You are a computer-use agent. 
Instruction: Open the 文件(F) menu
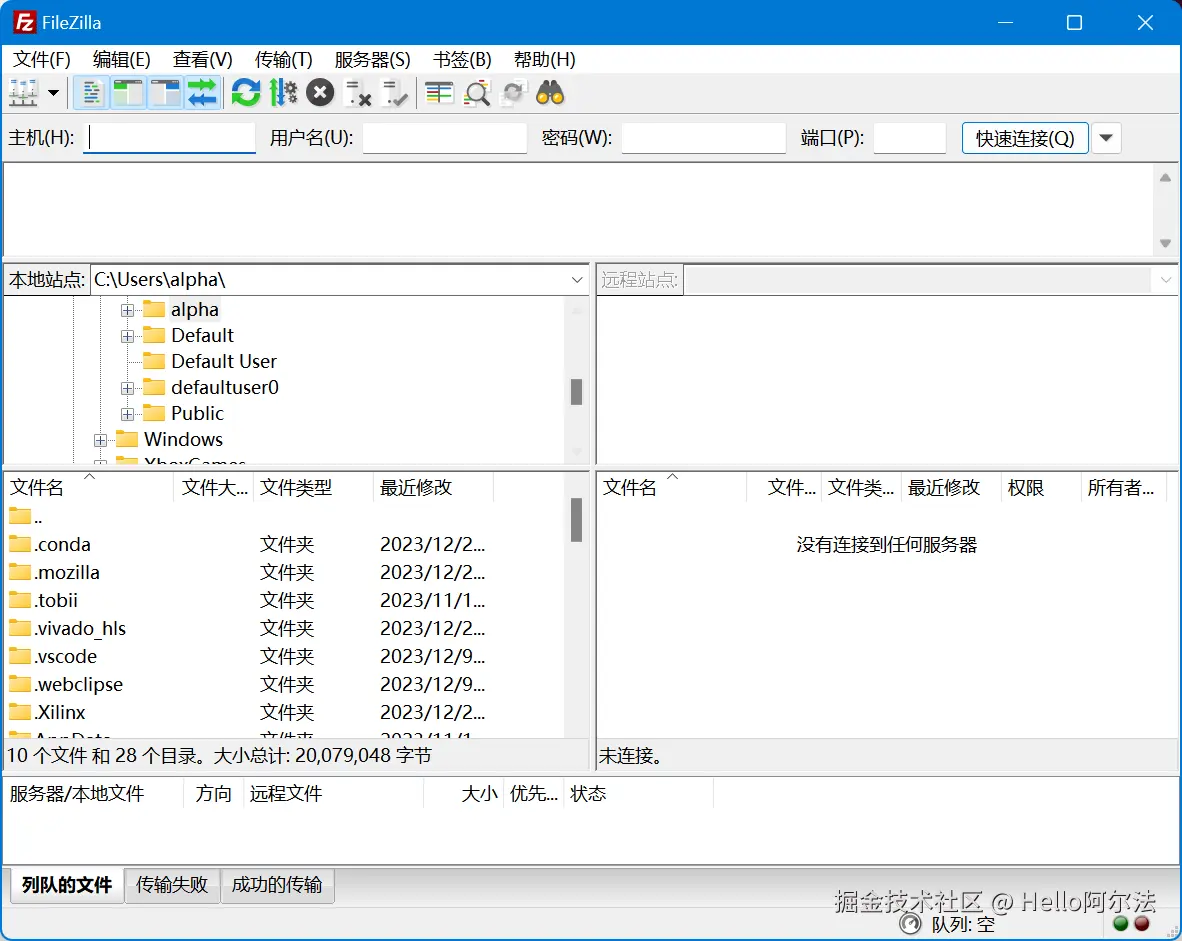pos(41,60)
